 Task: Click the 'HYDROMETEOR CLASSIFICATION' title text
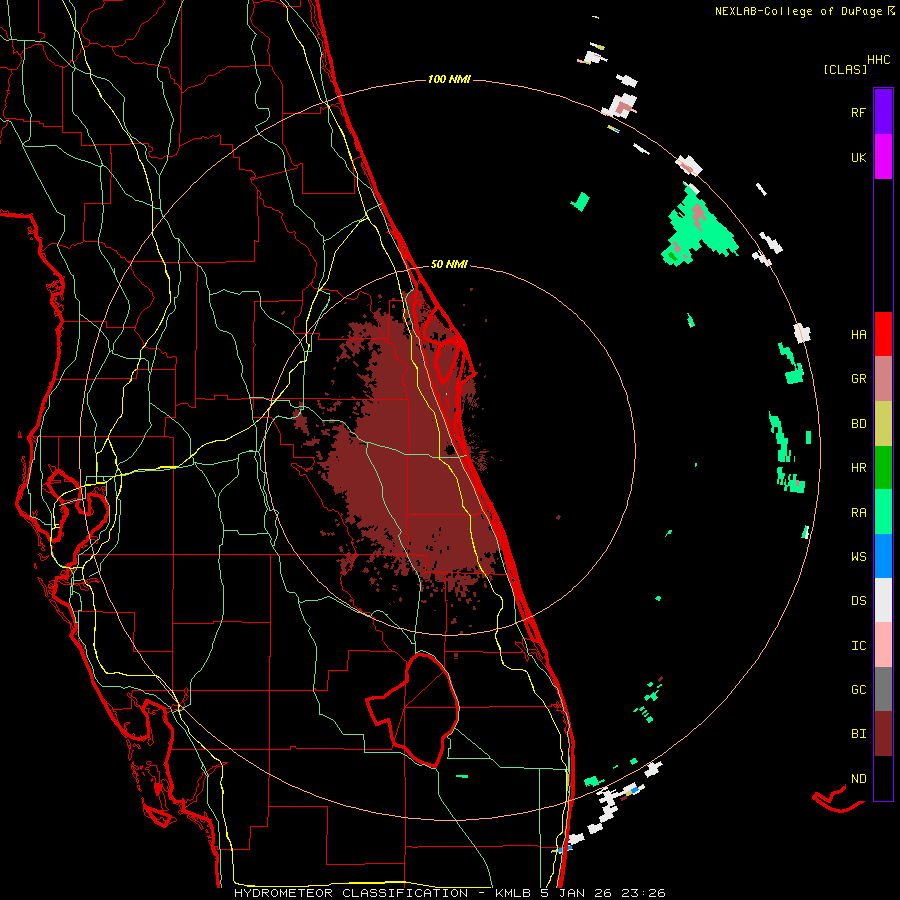351,893
